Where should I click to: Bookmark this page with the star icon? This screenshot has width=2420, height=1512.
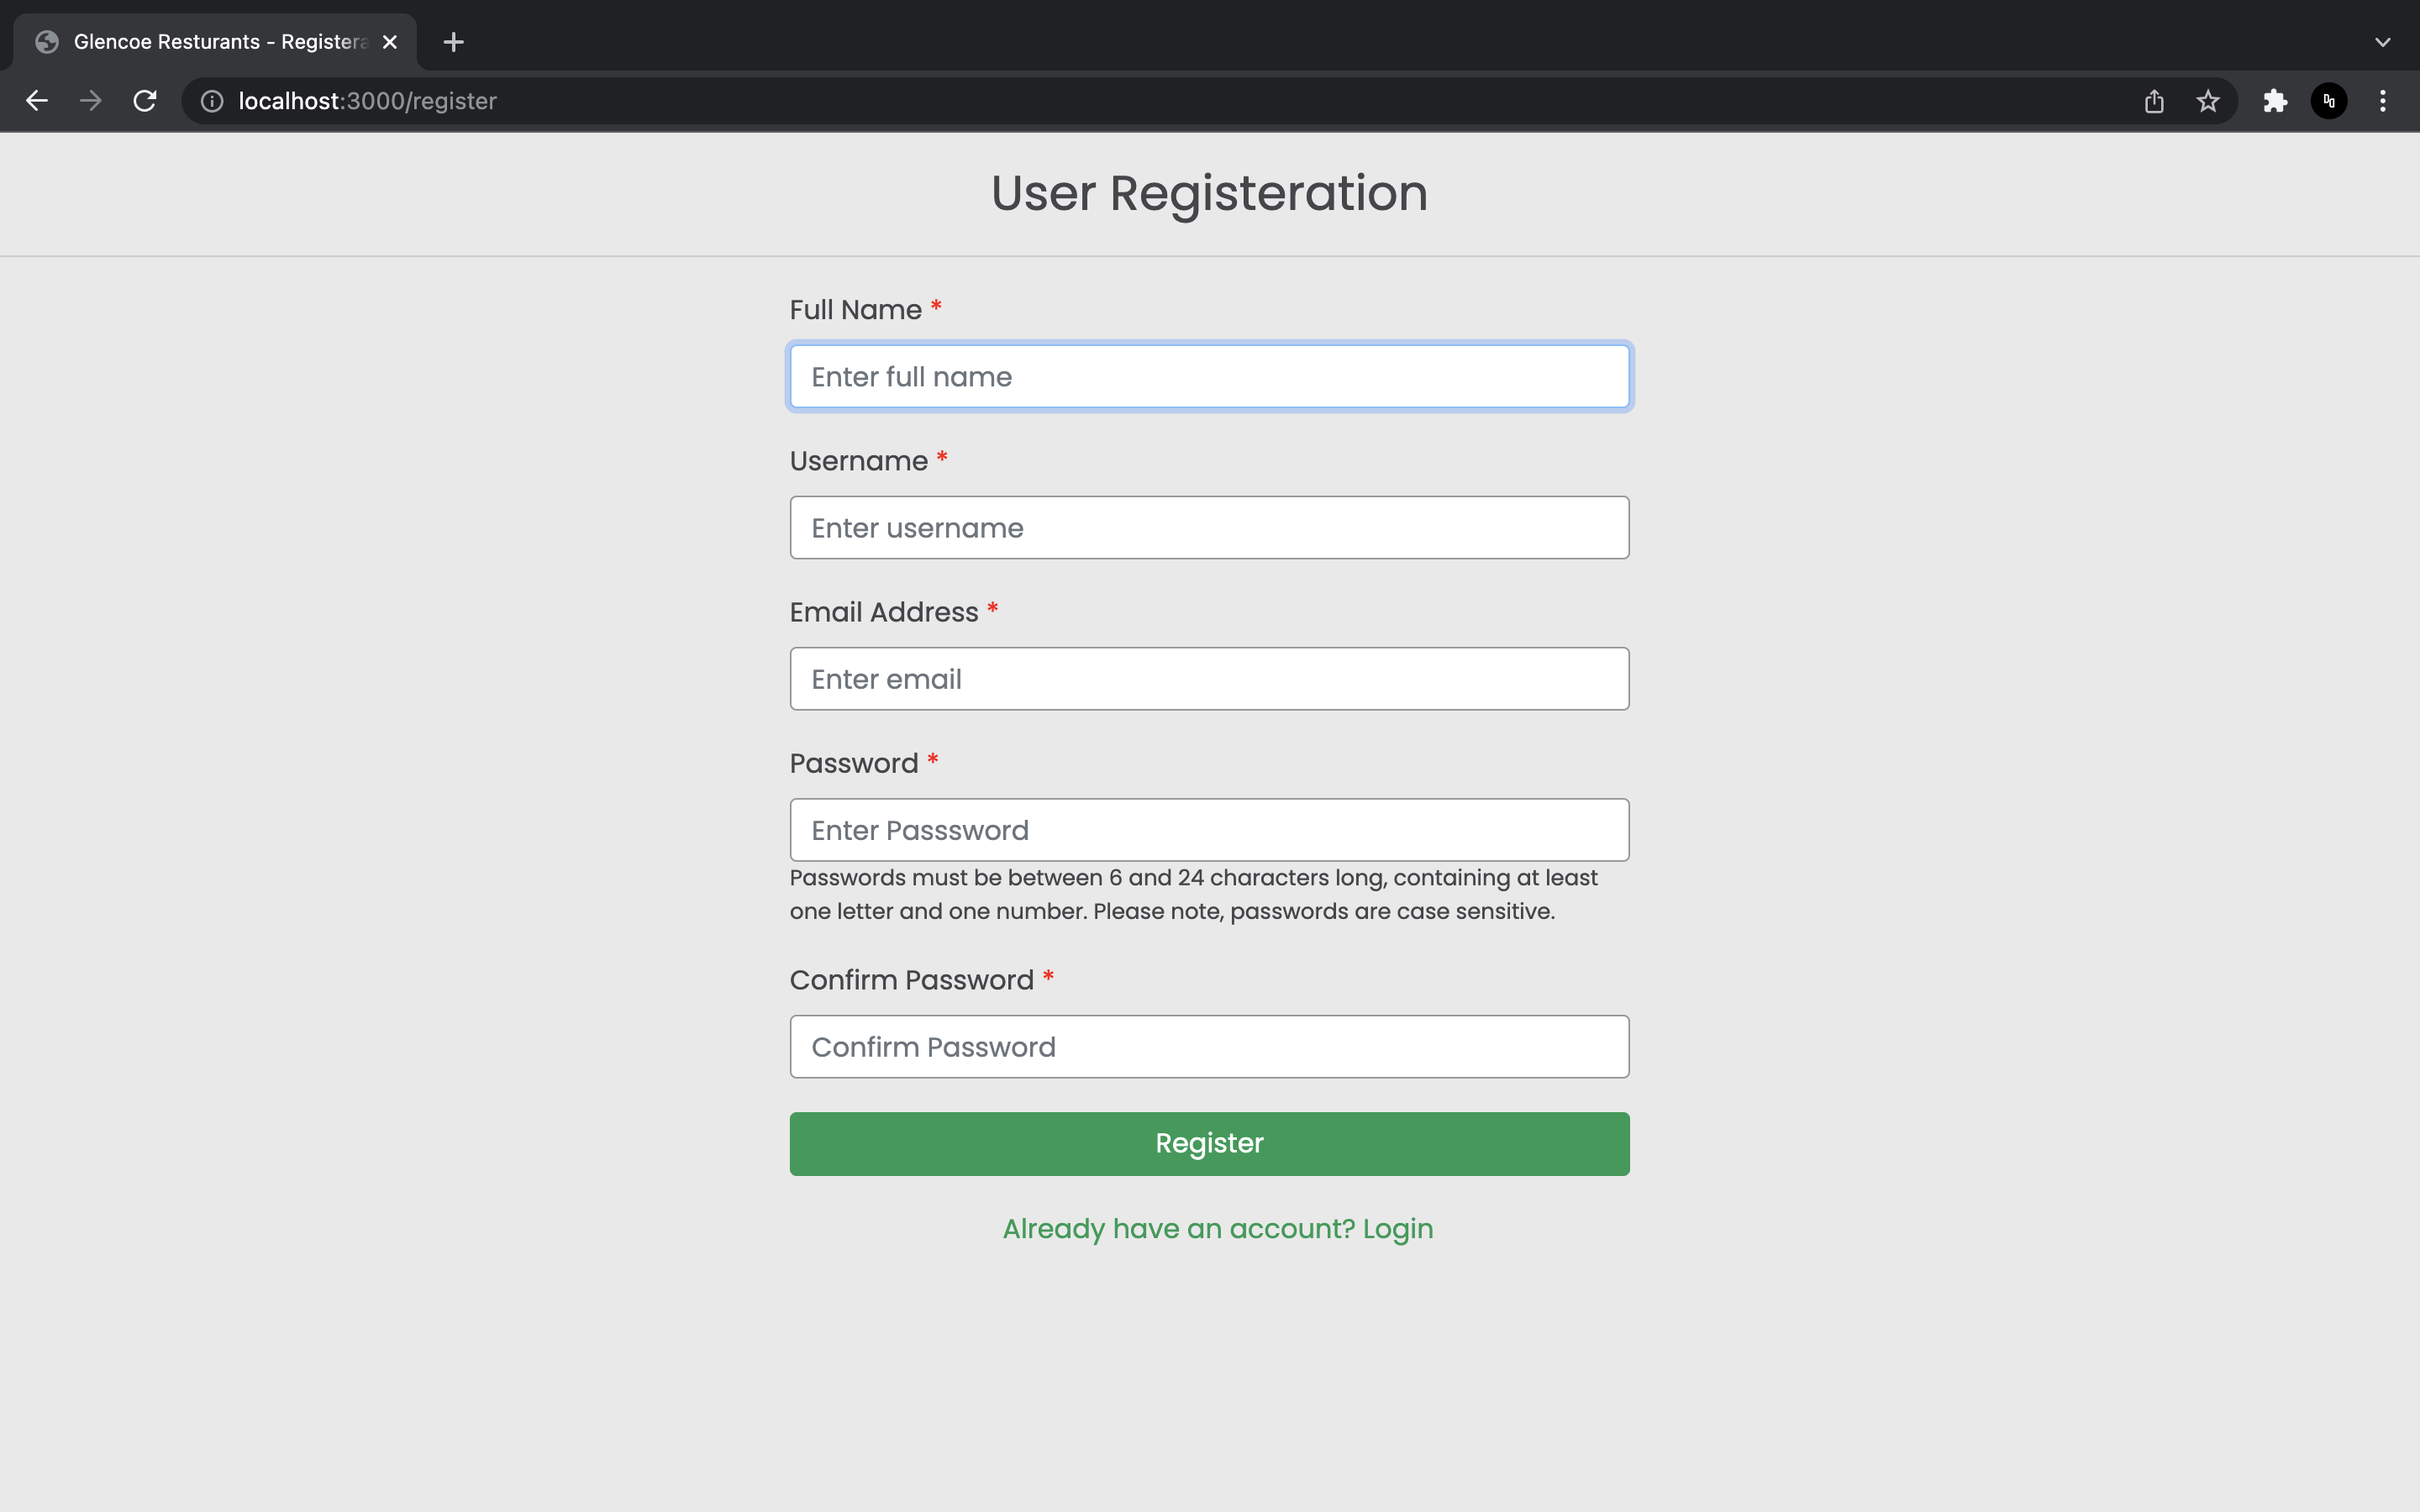pos(2208,101)
